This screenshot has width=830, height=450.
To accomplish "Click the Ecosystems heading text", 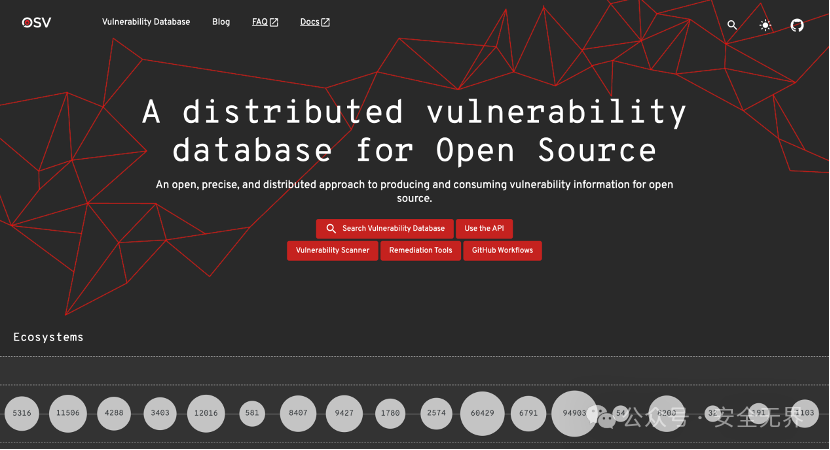I will (x=48, y=337).
